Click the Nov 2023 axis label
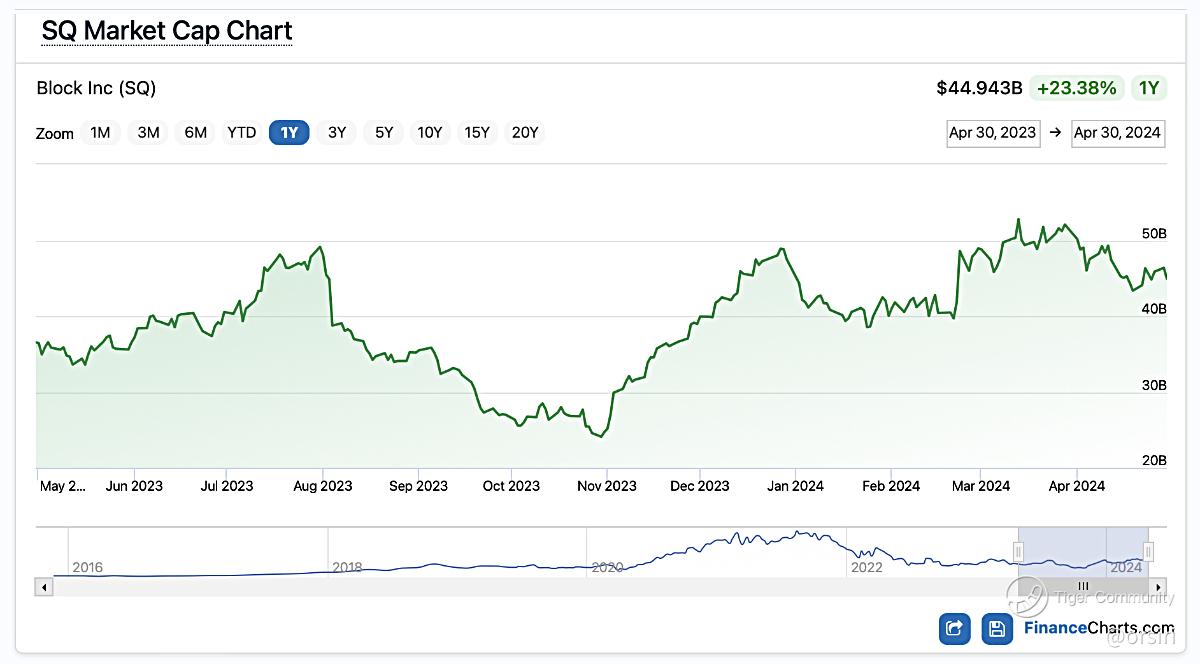This screenshot has width=1200, height=664. pos(606,486)
